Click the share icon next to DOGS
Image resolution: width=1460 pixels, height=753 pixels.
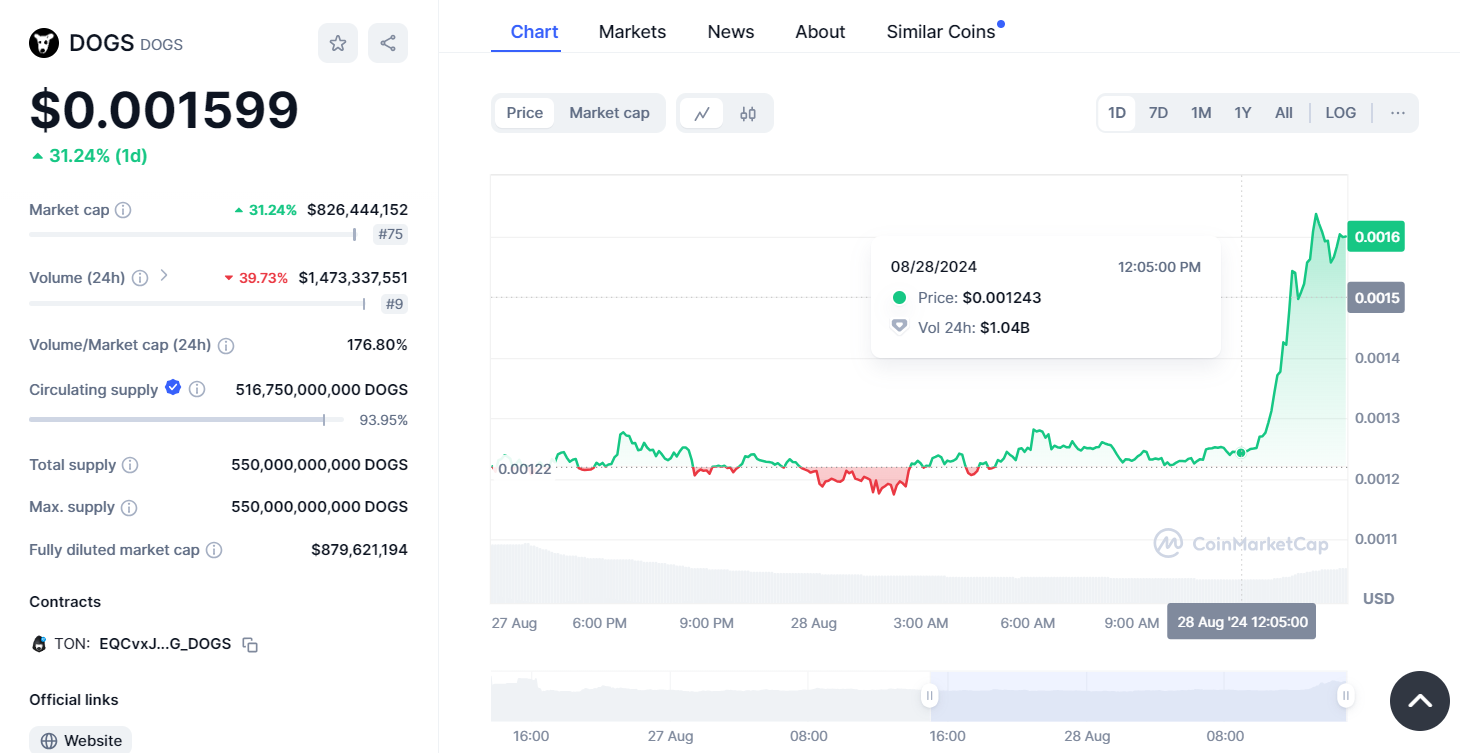click(x=388, y=43)
